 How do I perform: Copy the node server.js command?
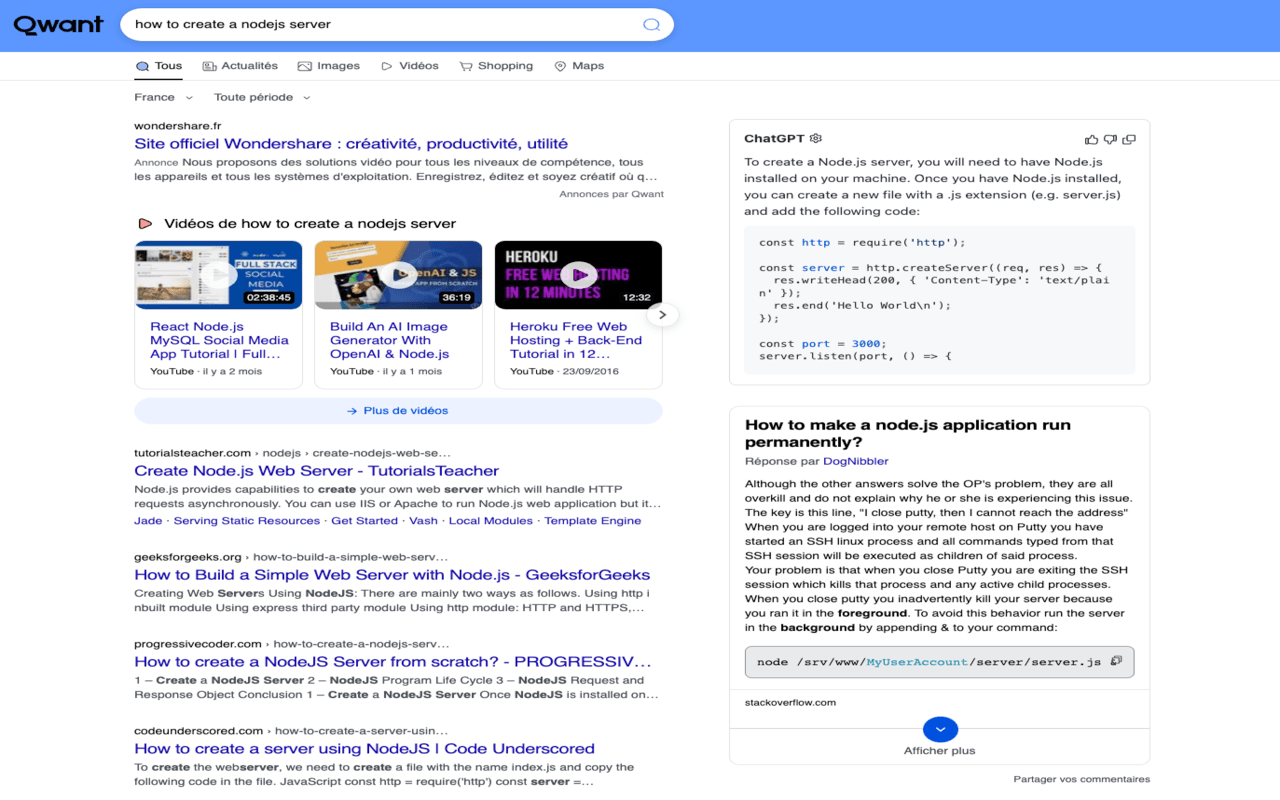point(1117,661)
